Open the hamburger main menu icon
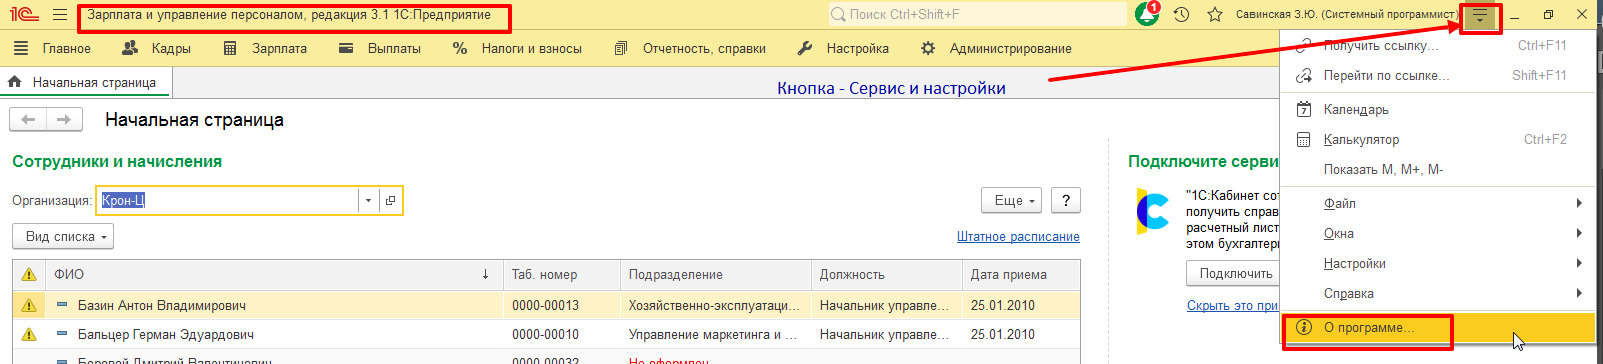This screenshot has width=1603, height=364. pos(60,15)
